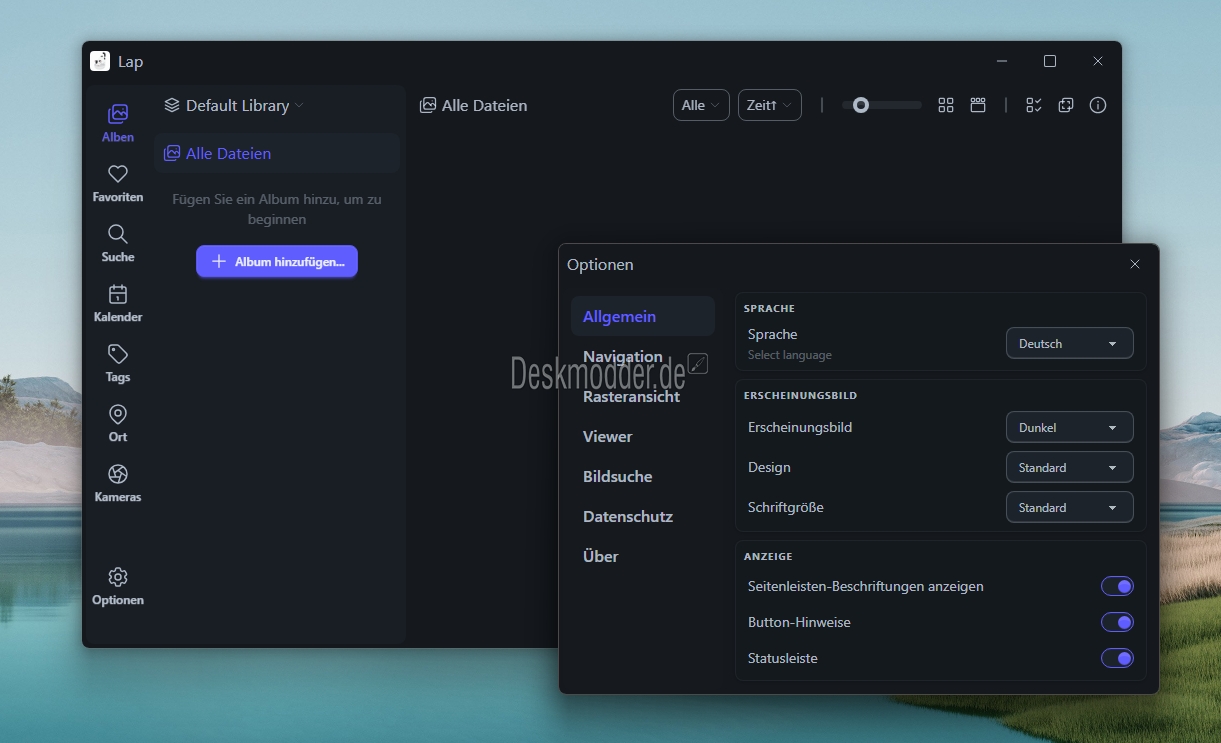Disable Seitenleisten-Beschriftungen anzeigen toggle

tap(1117, 586)
